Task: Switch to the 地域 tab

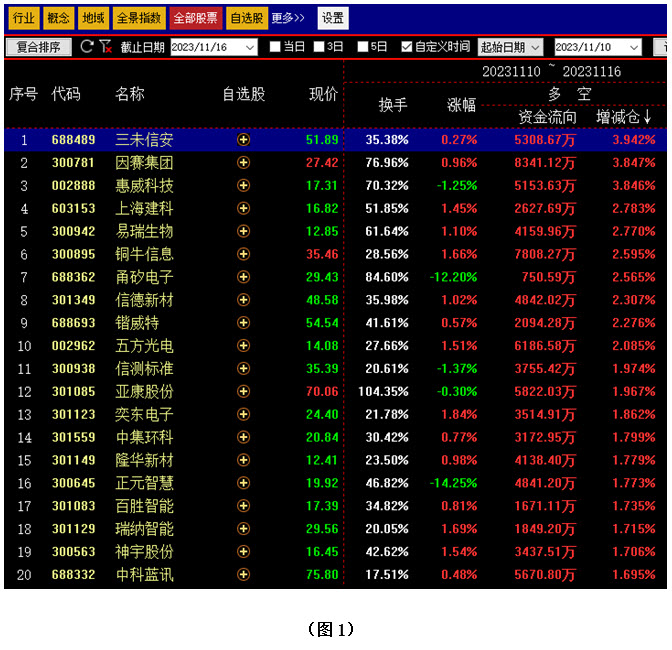Action: tap(93, 18)
